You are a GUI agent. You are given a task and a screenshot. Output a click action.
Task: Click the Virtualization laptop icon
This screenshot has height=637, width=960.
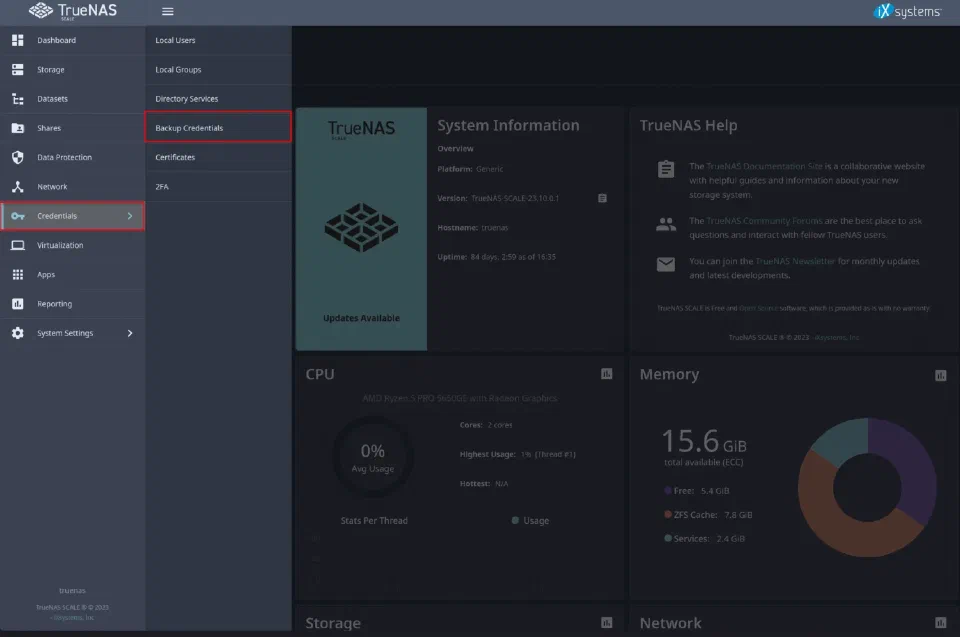pos(18,245)
